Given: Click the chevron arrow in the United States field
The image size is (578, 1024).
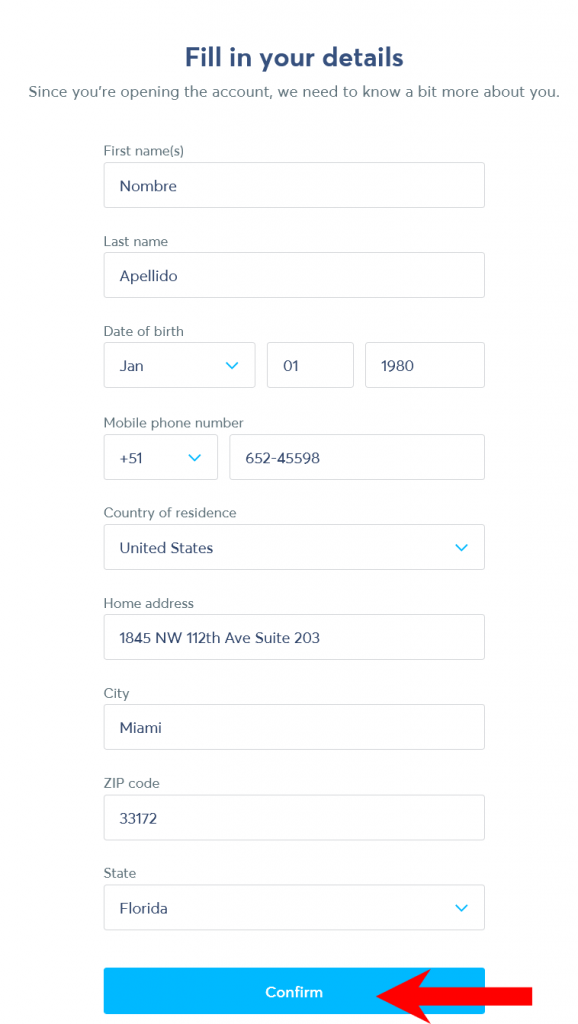Looking at the screenshot, I should tap(462, 548).
